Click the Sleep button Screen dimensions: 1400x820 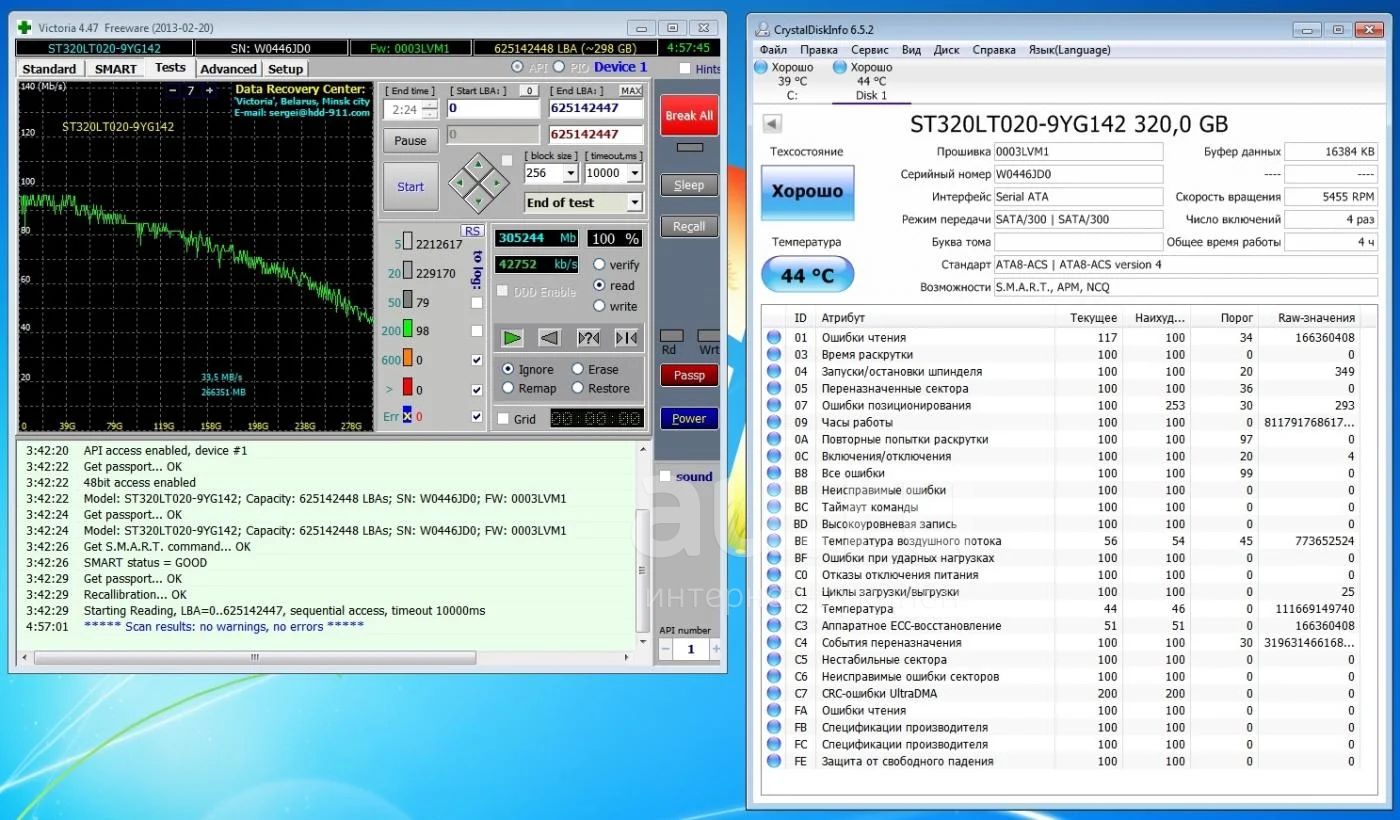pos(689,185)
